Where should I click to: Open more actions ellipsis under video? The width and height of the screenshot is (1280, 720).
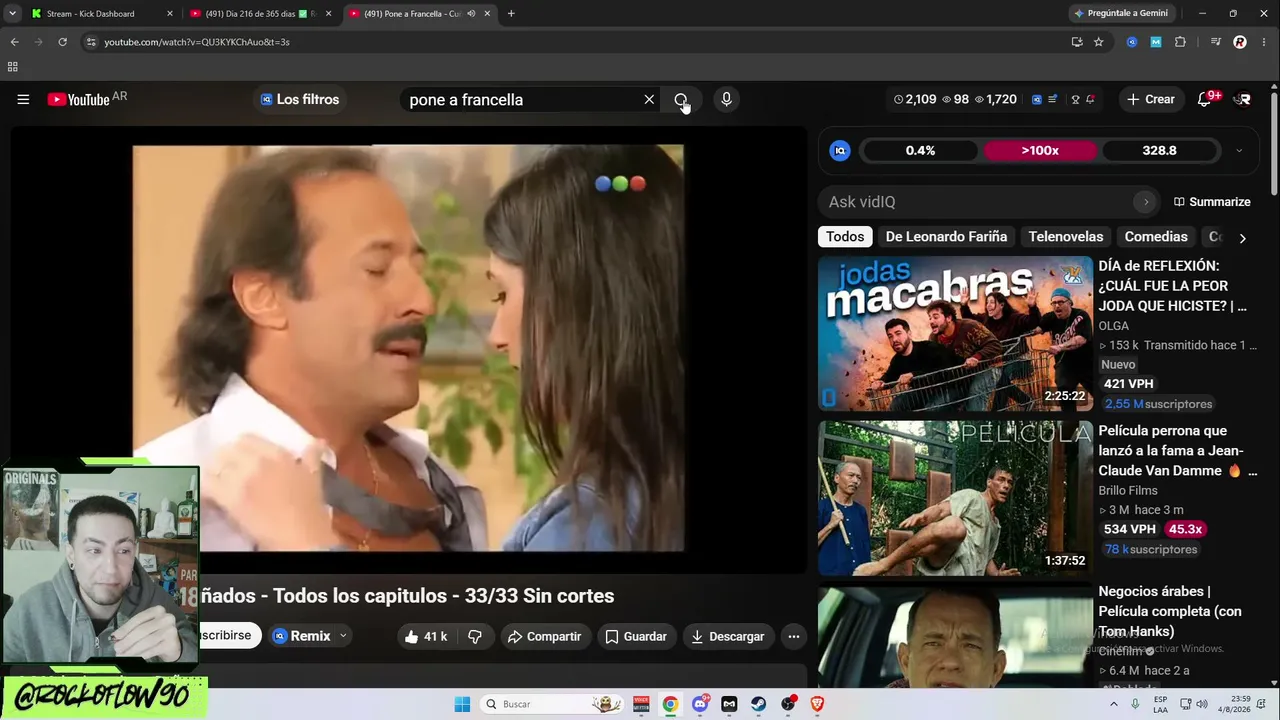click(x=793, y=636)
